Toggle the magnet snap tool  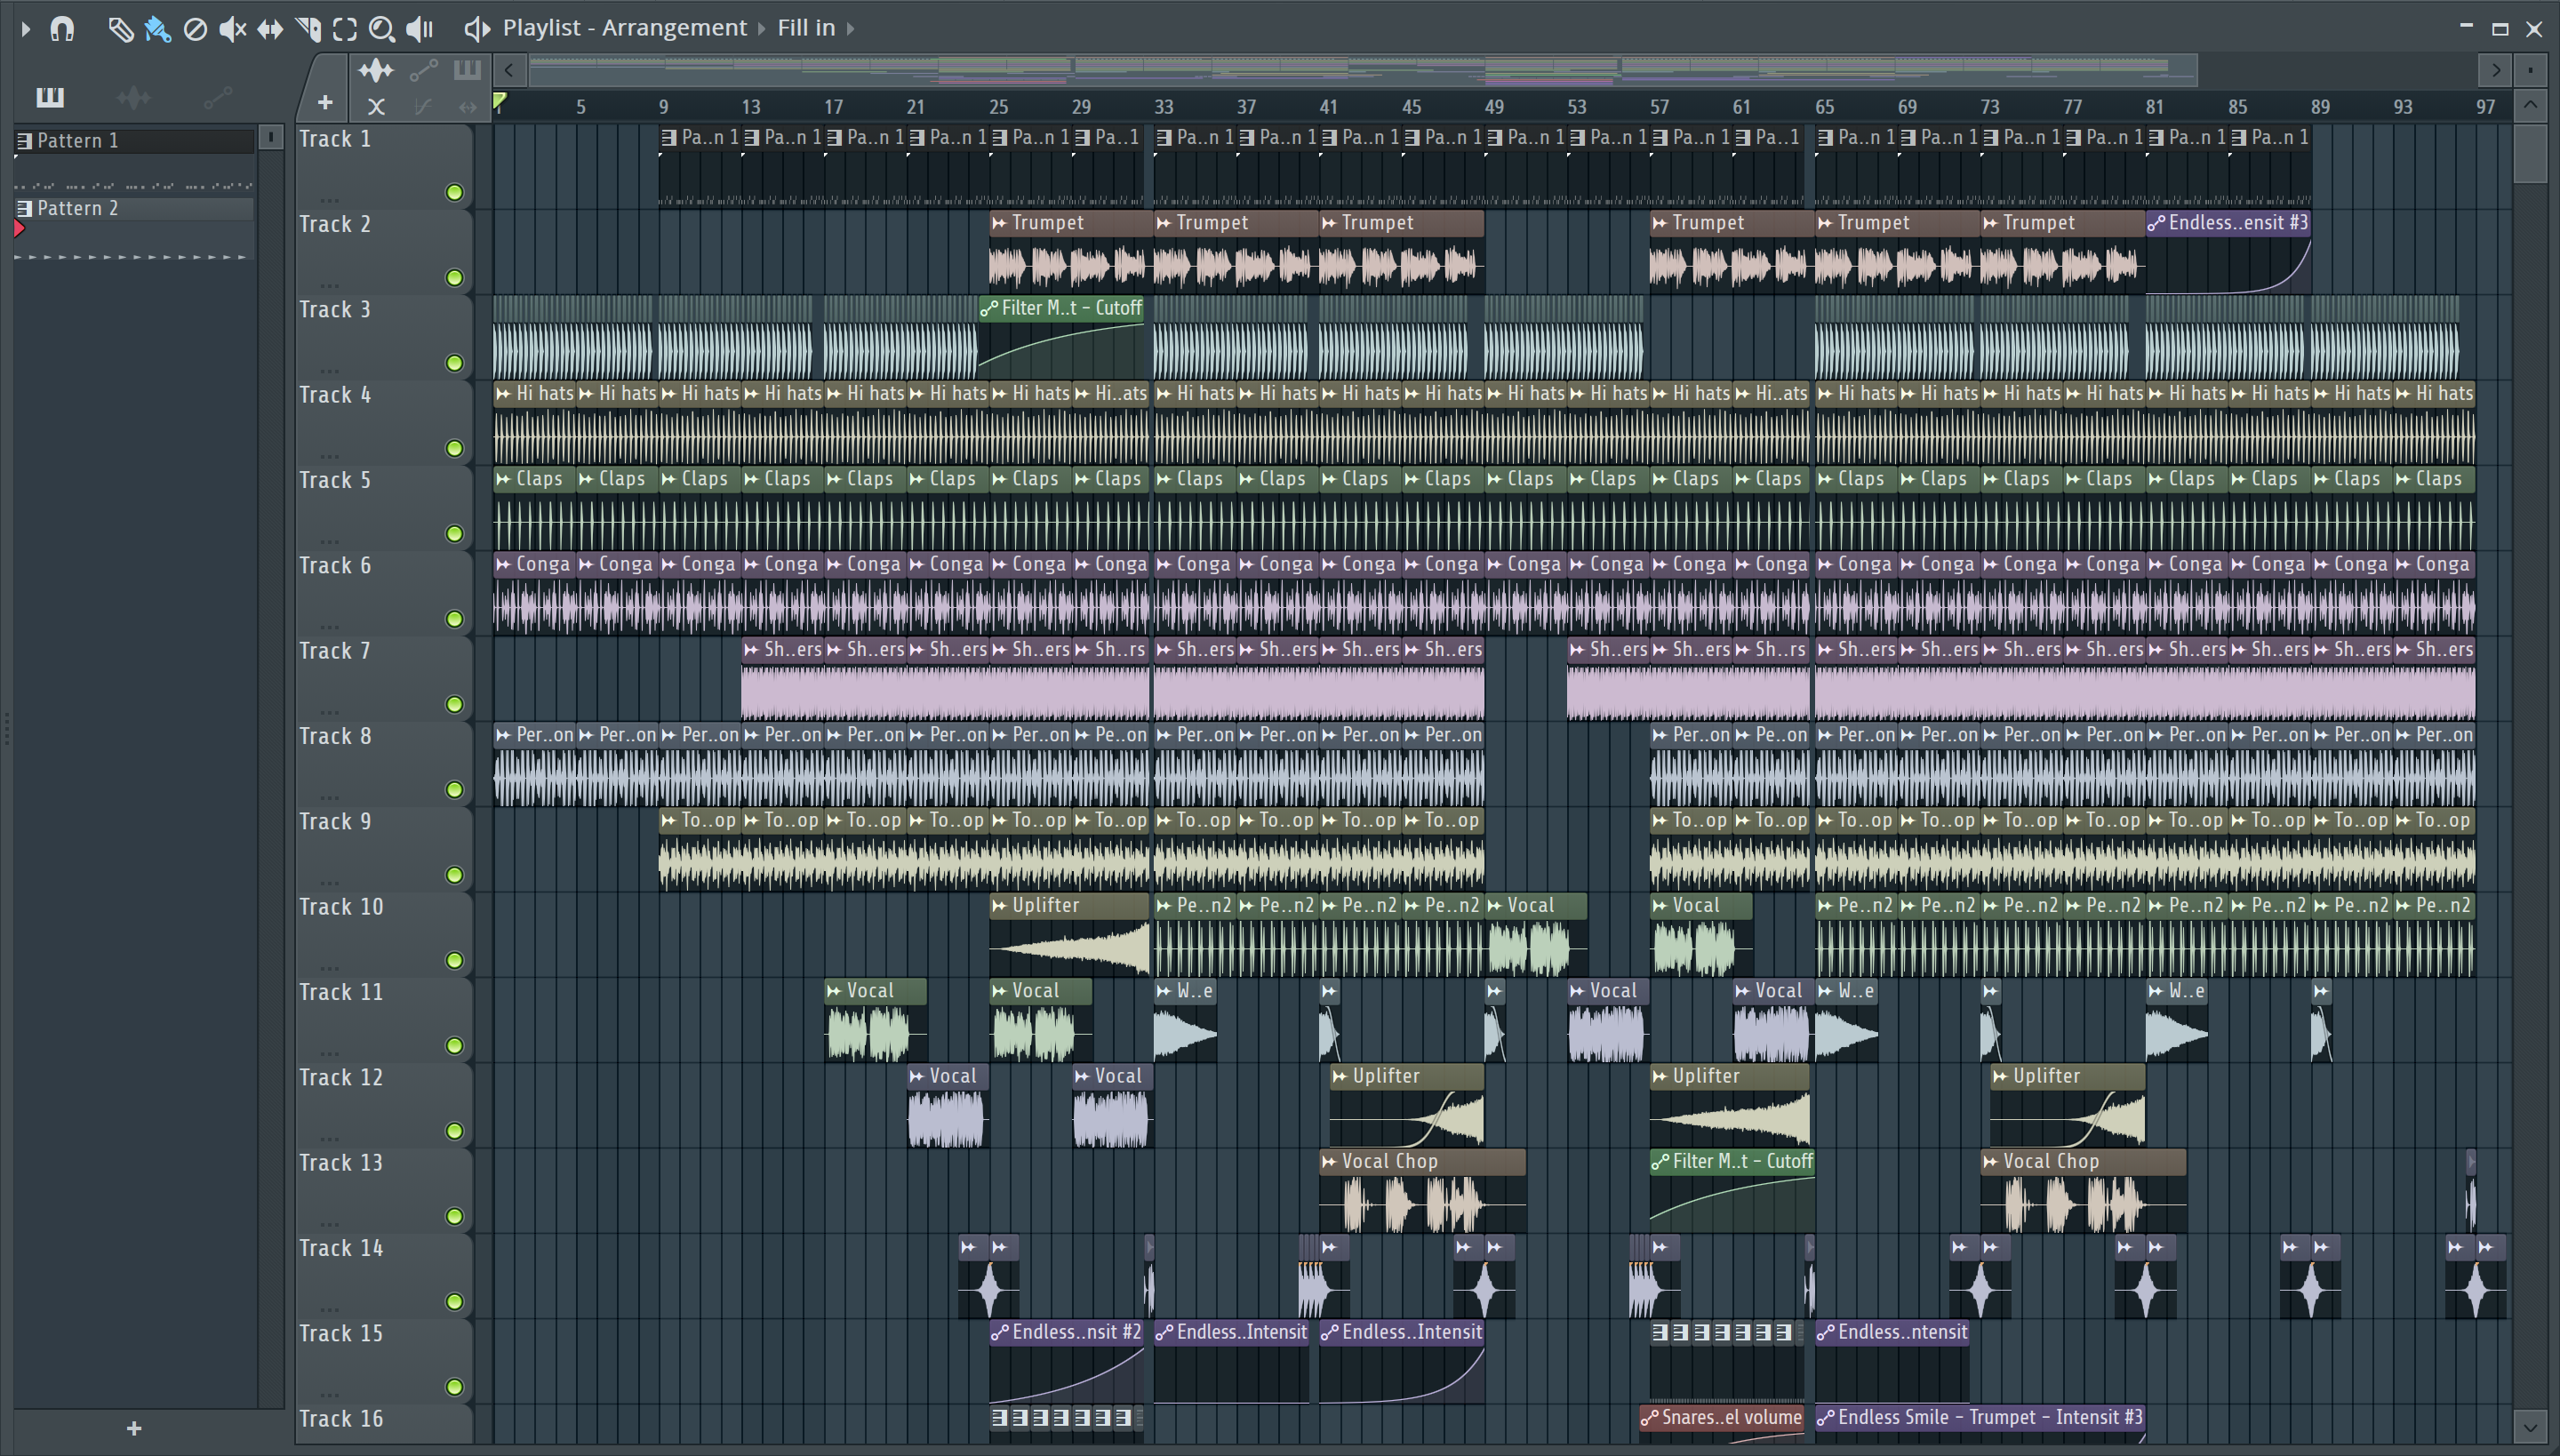[x=62, y=29]
